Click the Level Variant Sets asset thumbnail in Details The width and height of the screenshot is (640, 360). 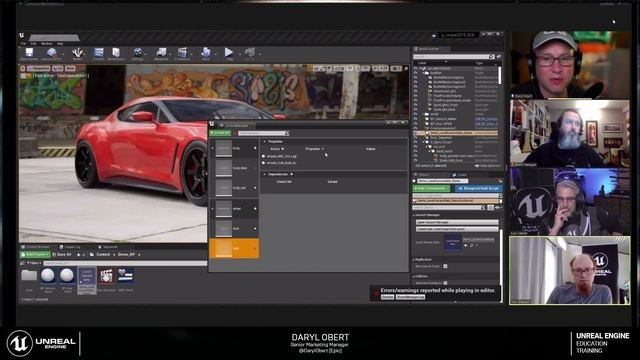(452, 243)
